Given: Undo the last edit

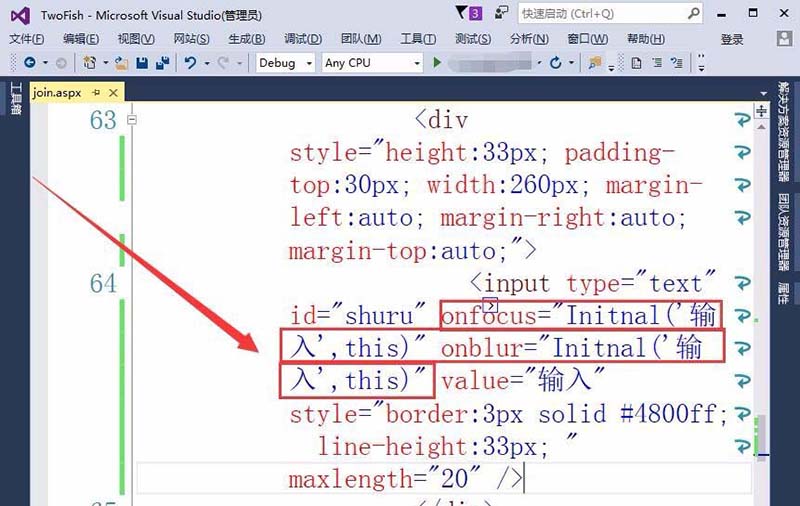Looking at the screenshot, I should pos(190,63).
